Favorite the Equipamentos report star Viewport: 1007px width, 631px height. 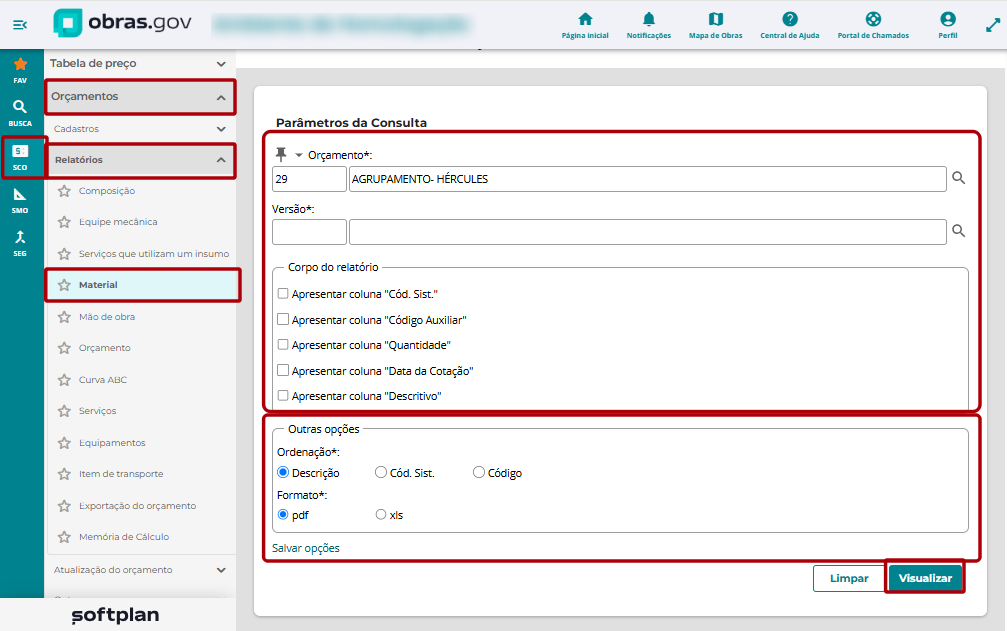[64, 442]
